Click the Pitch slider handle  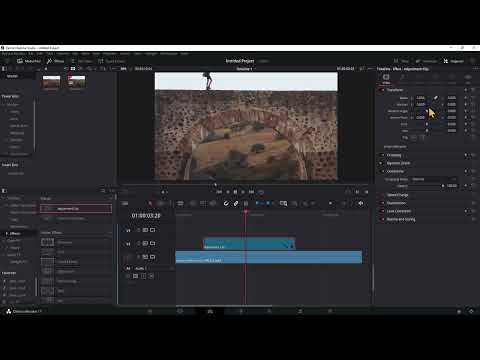tap(427, 124)
